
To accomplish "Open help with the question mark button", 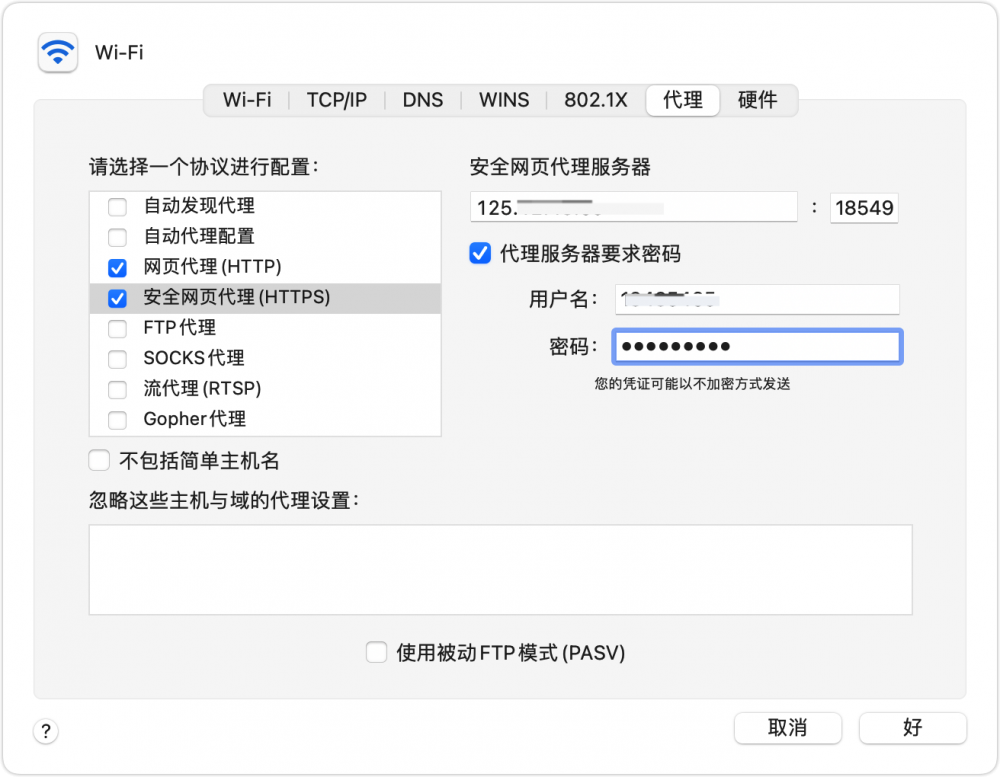I will point(46,731).
